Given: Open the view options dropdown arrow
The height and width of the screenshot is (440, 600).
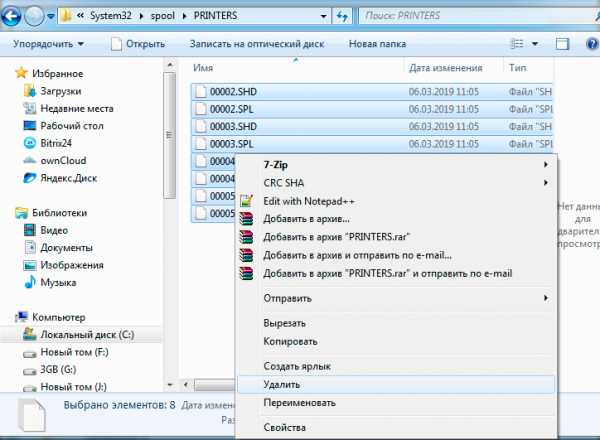Looking at the screenshot, I should tap(535, 44).
